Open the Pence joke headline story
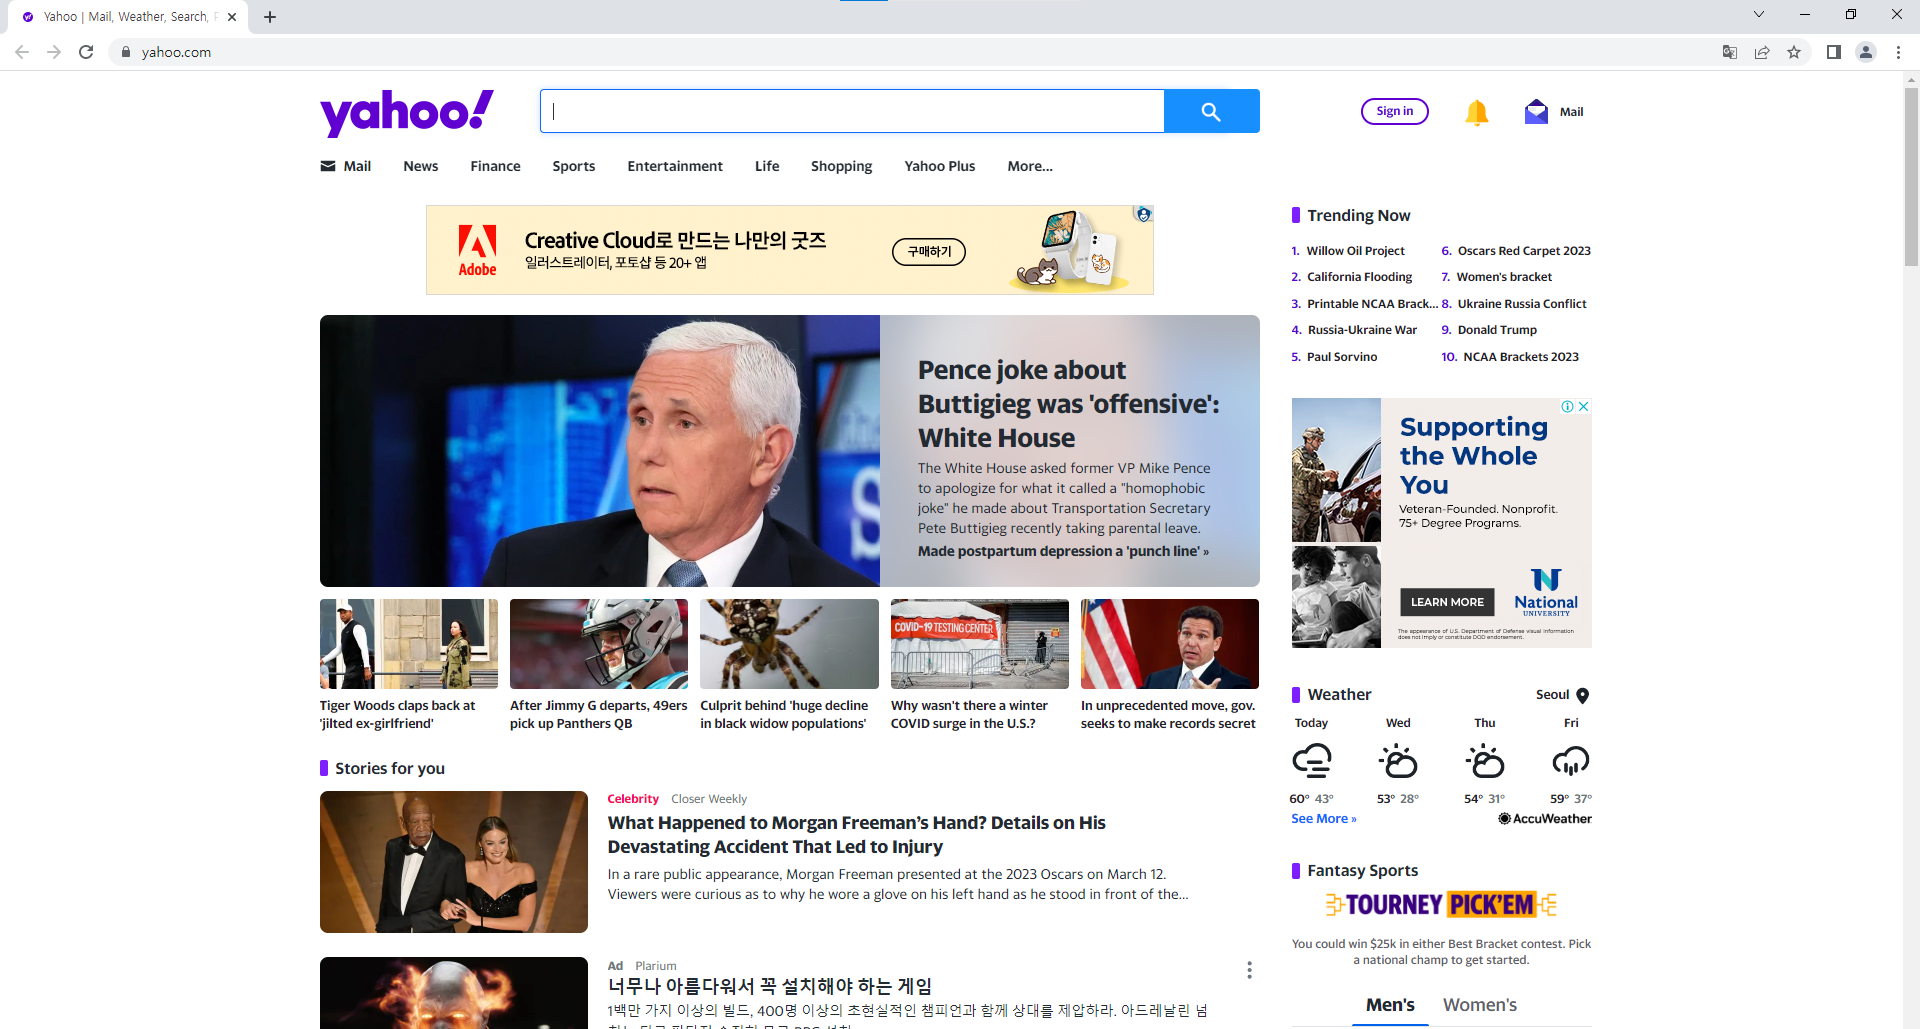 [x=1069, y=404]
